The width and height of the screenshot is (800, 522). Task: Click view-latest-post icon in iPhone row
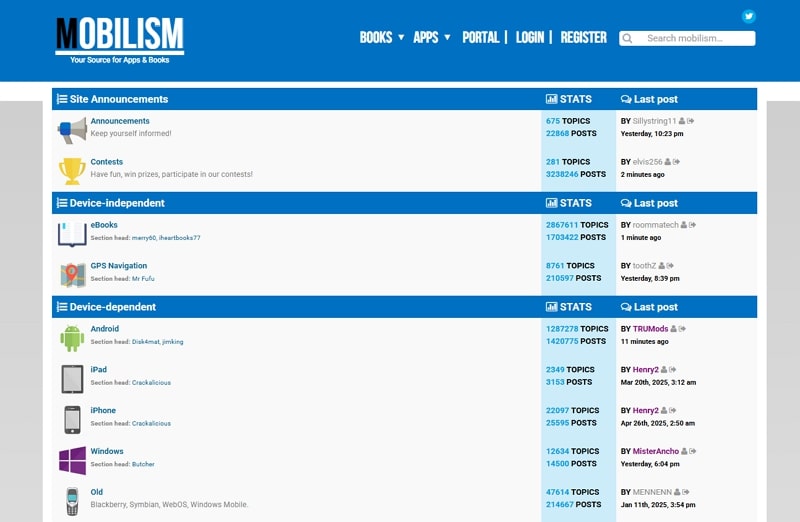tap(672, 411)
